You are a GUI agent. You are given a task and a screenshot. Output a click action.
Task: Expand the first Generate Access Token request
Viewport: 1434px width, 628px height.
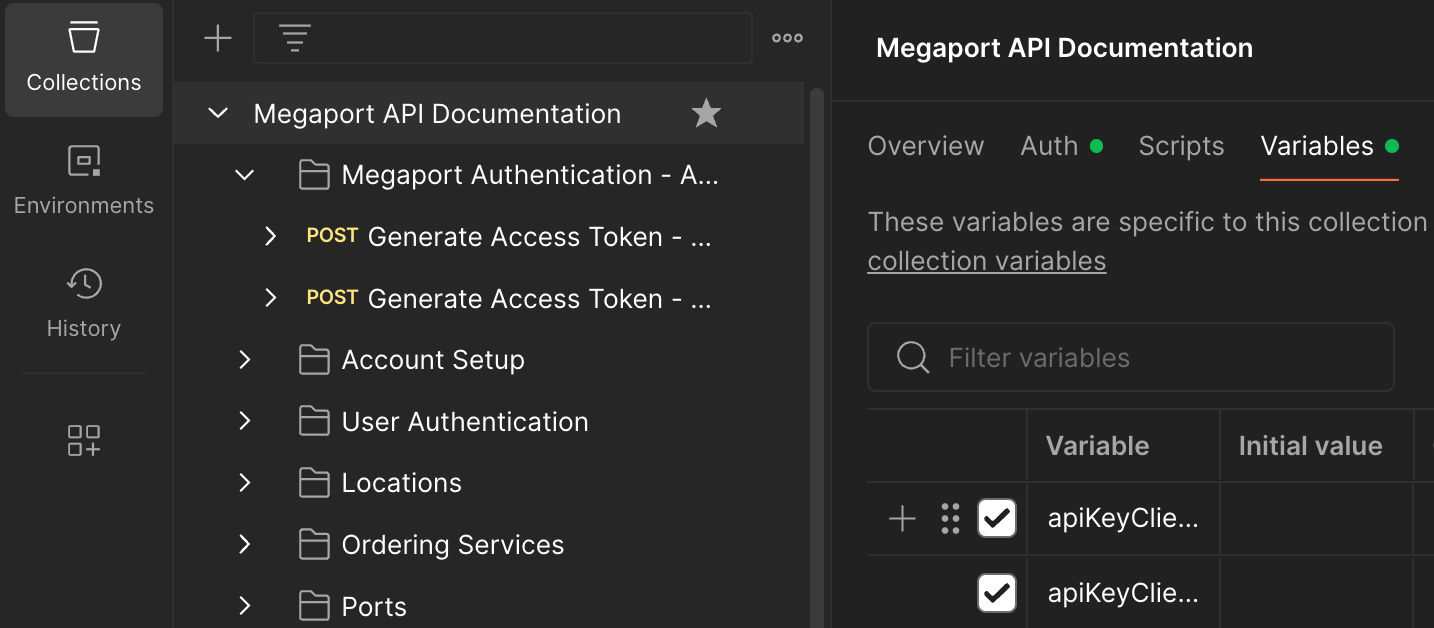pyautogui.click(x=270, y=237)
